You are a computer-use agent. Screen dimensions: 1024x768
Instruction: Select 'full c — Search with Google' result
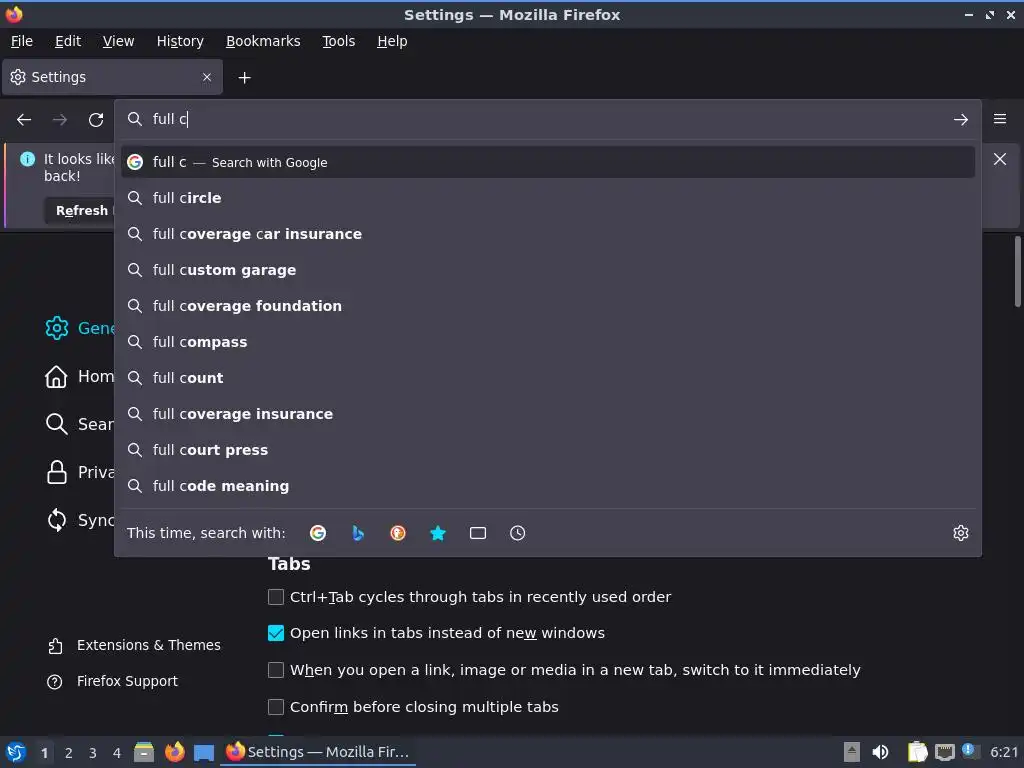coord(547,162)
